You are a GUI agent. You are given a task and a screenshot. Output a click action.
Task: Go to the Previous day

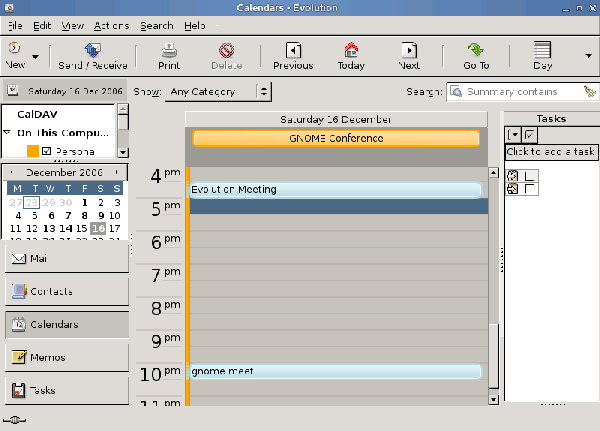292,50
